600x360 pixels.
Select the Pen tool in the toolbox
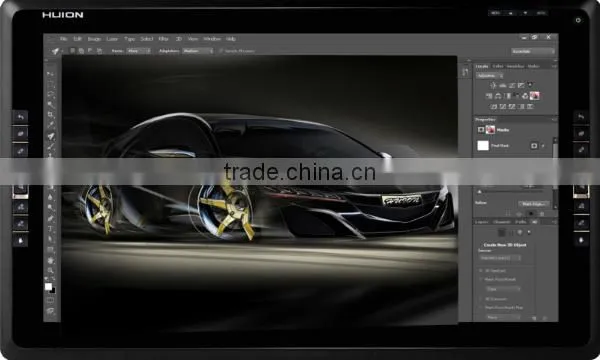coord(50,218)
